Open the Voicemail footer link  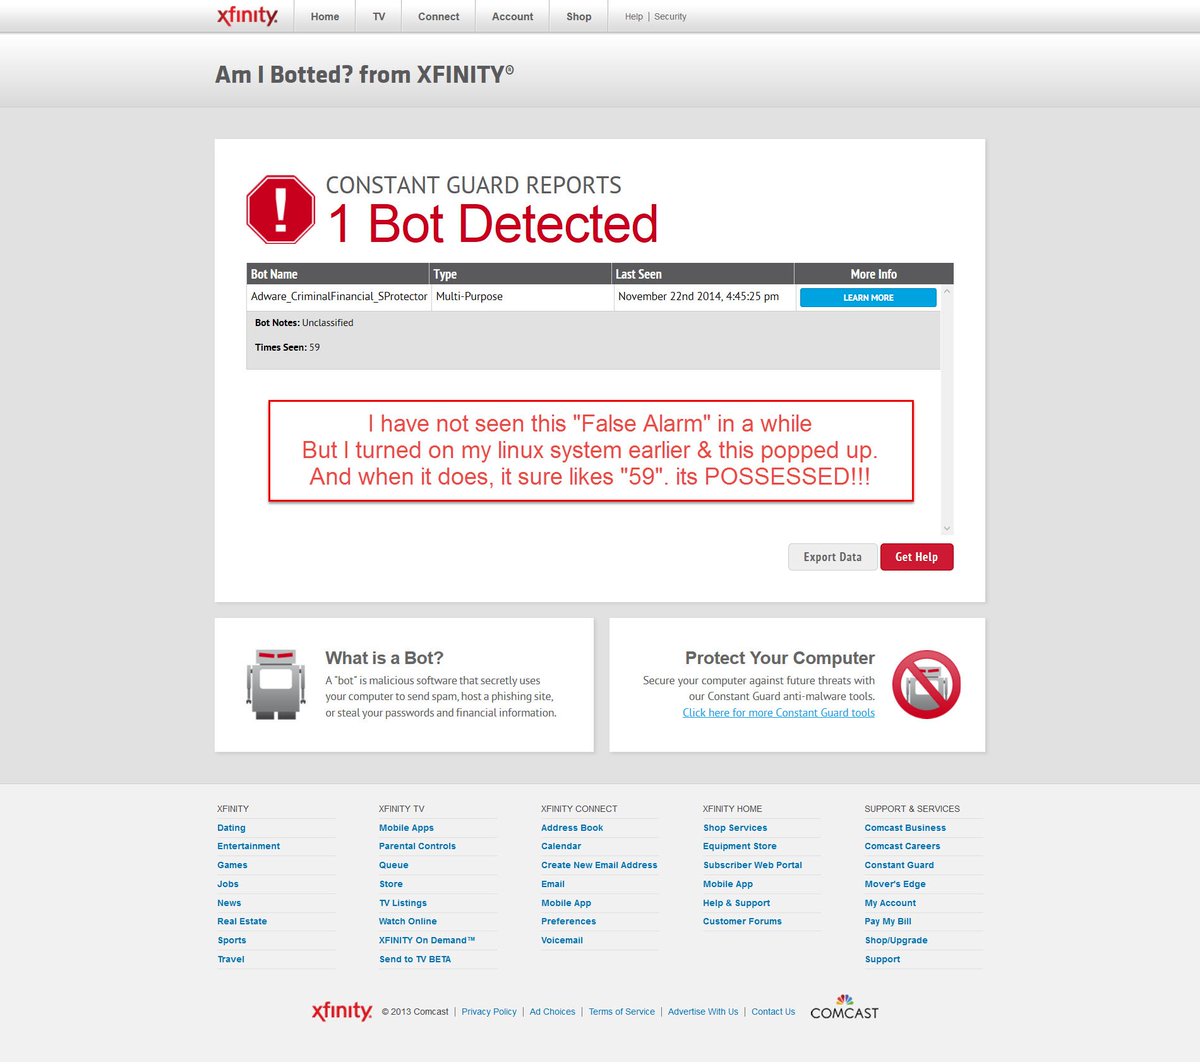coord(562,941)
